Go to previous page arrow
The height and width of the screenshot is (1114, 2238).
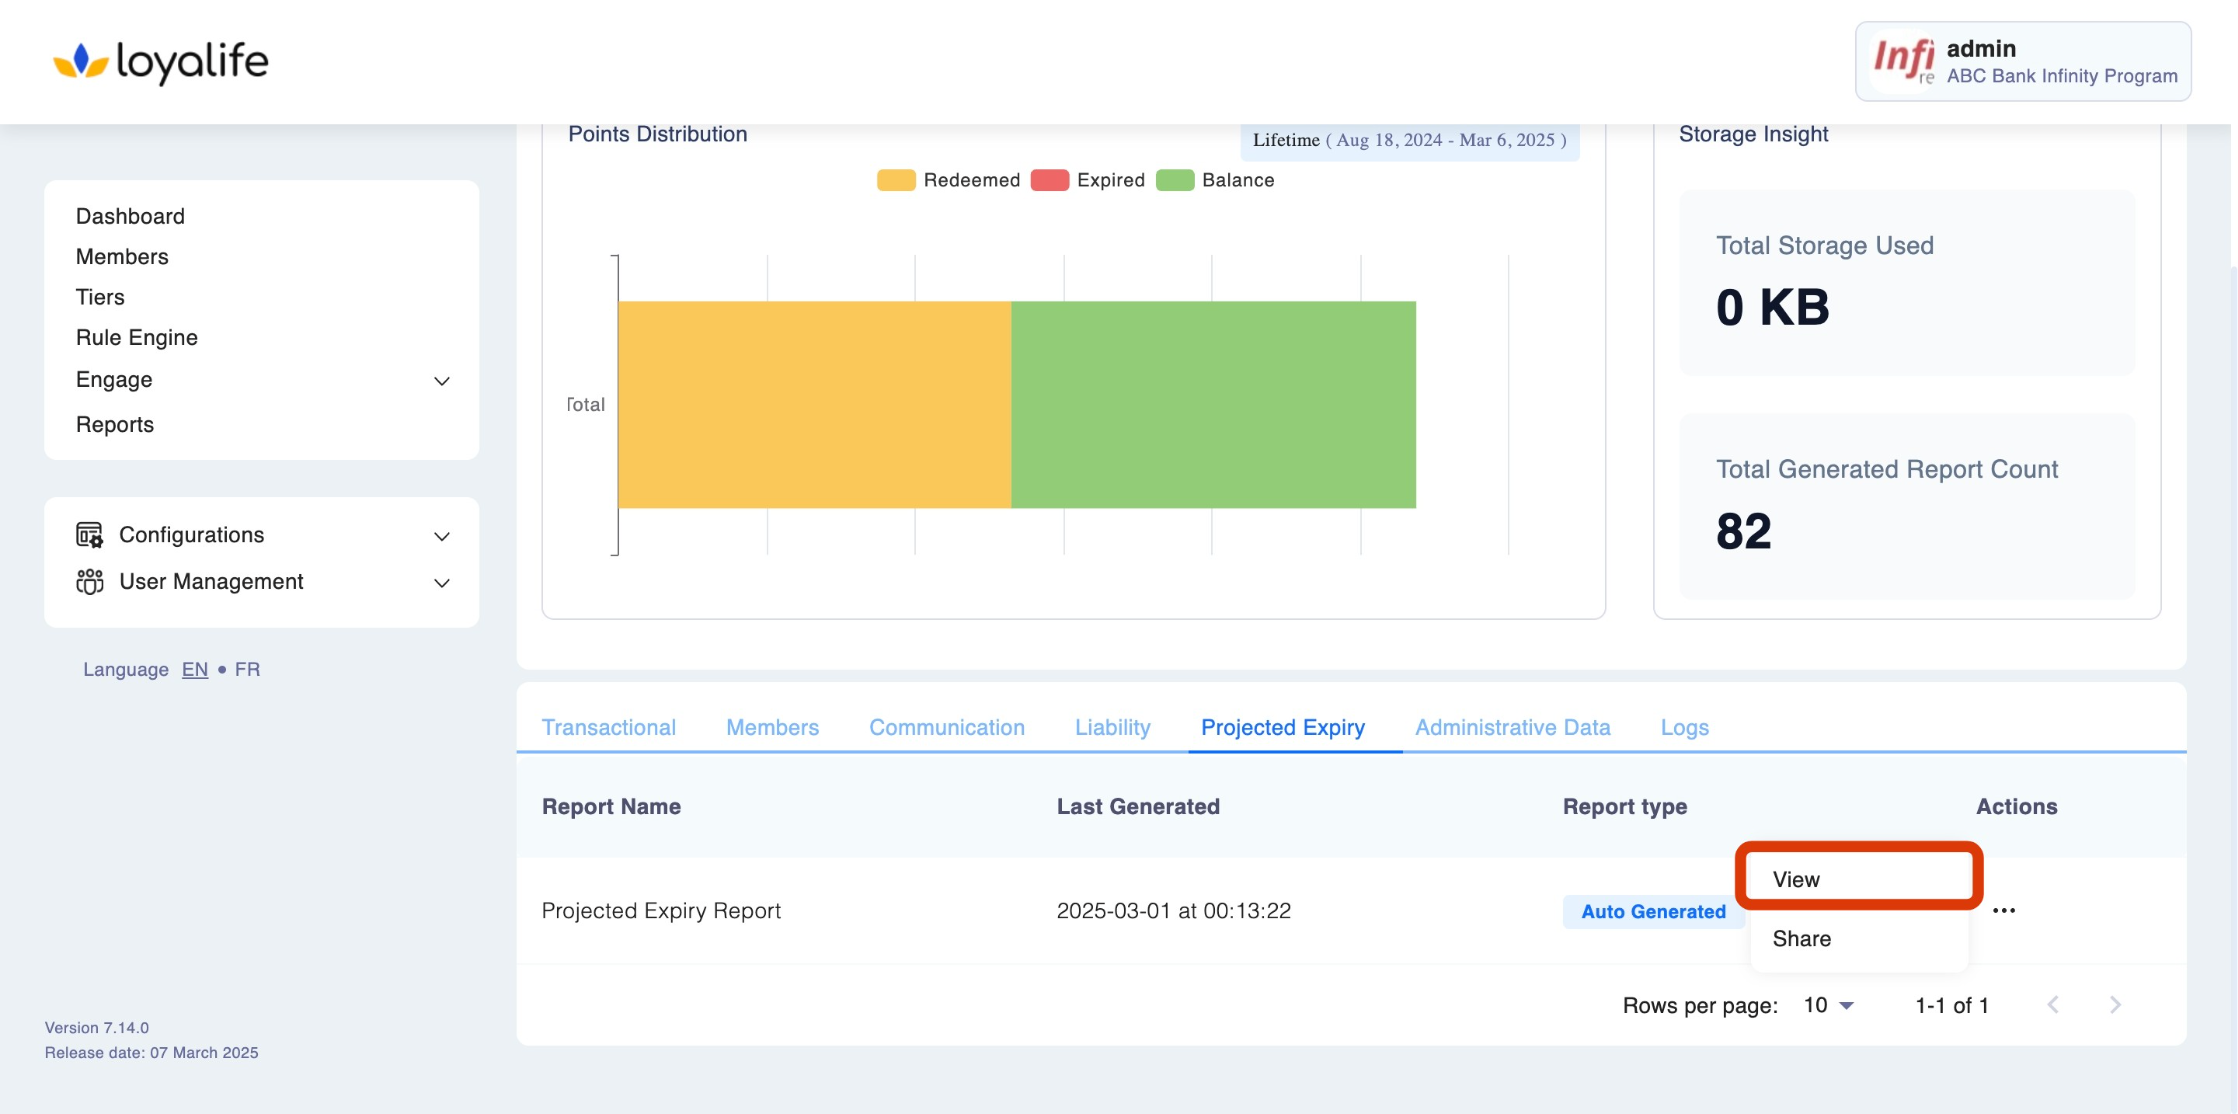pos(2053,1005)
